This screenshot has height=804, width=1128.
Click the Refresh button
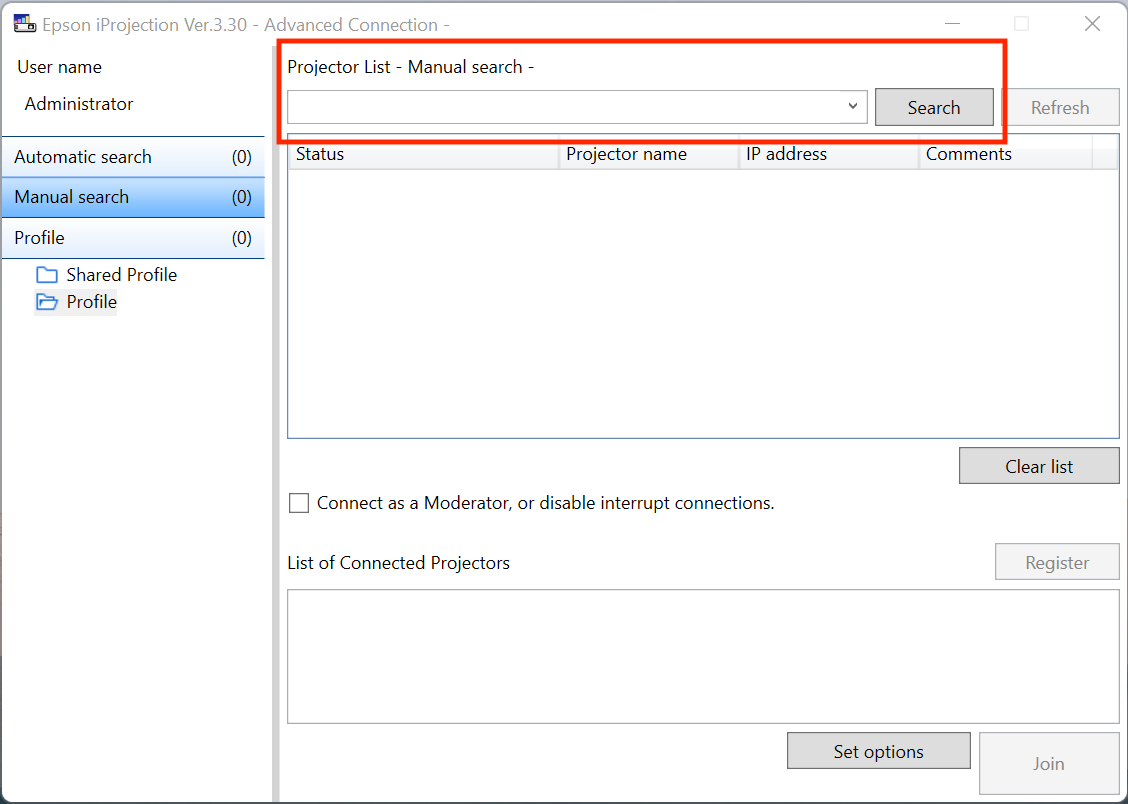pyautogui.click(x=1060, y=107)
